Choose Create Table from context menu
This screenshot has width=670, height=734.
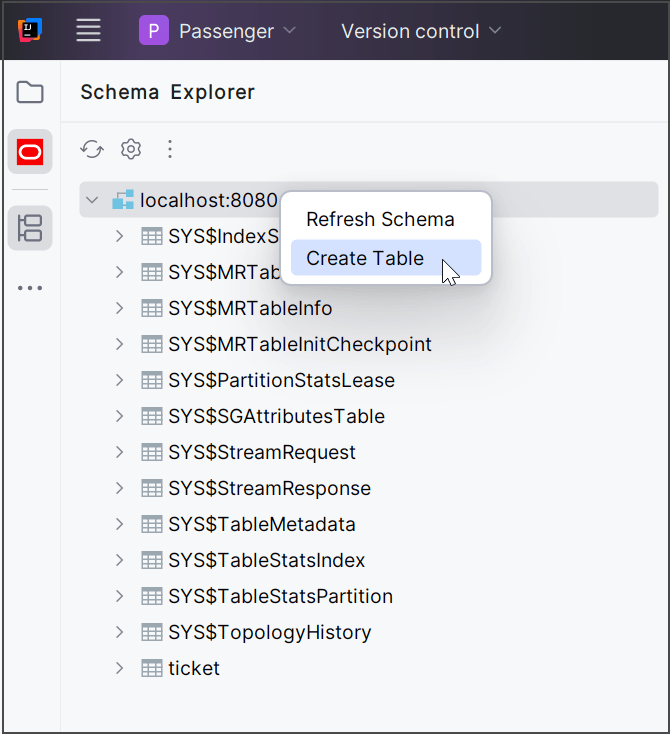[x=365, y=258]
